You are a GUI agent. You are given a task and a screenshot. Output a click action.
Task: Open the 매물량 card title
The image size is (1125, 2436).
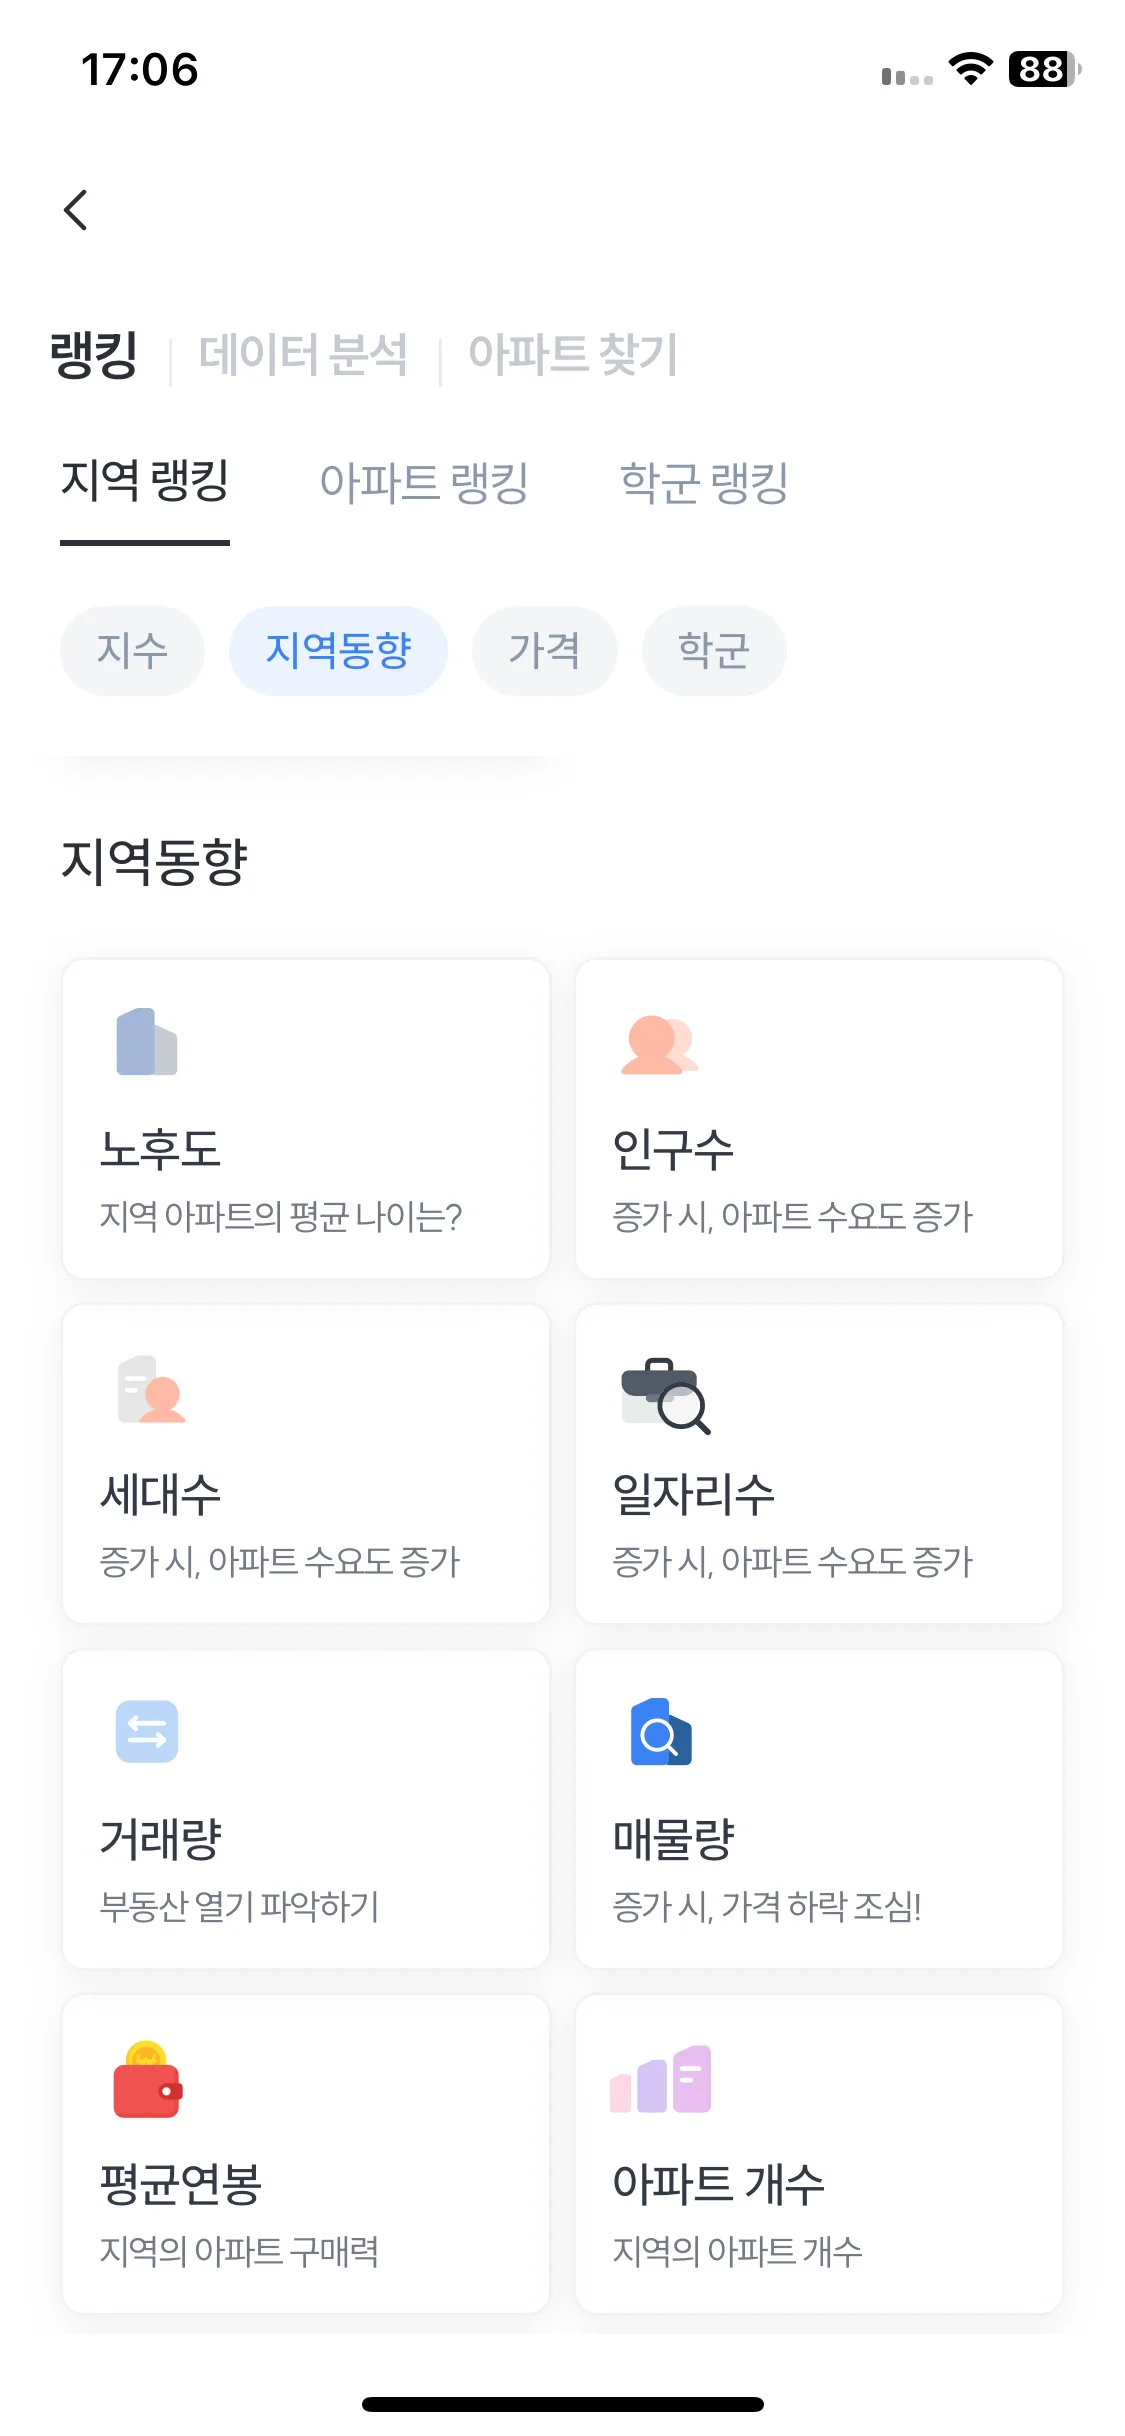[674, 1840]
